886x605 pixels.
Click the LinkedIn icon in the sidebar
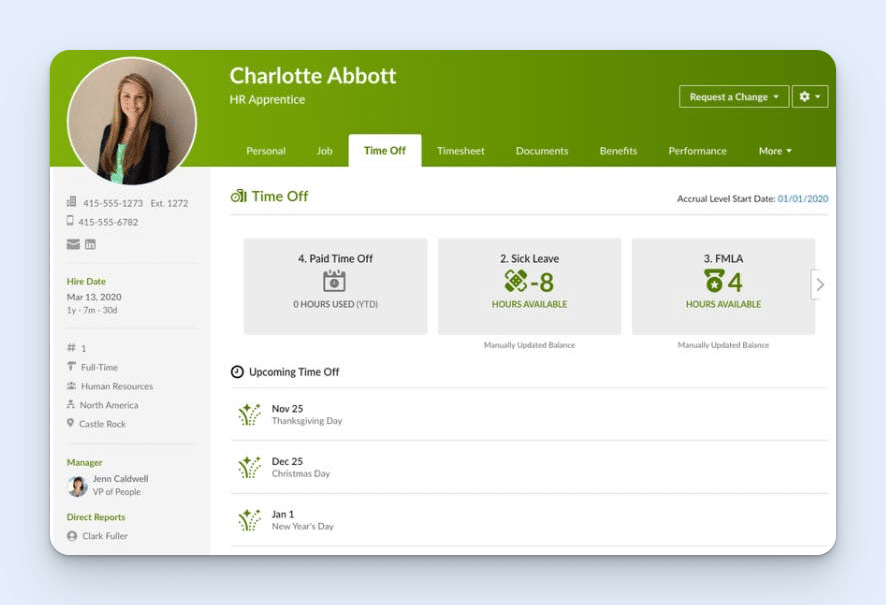pyautogui.click(x=89, y=243)
